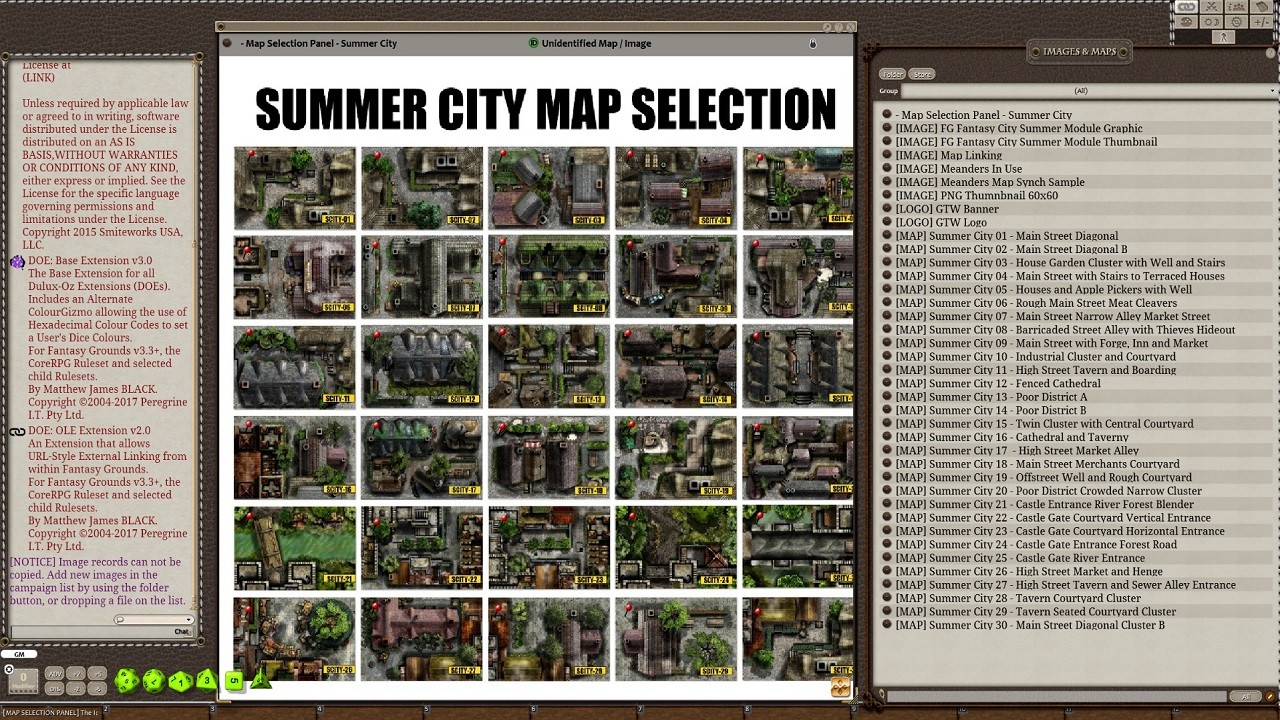Toggle the ADV advantage modifier
This screenshot has width=1280, height=720.
click(x=55, y=674)
